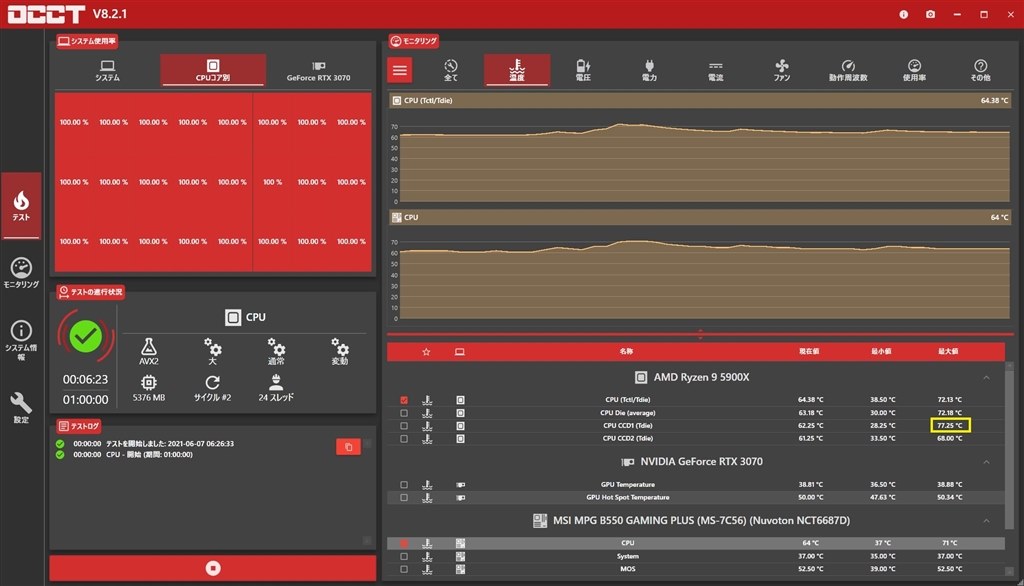Viewport: 1024px width, 586px height.
Task: Click thermometer icon in the System row
Action: click(427, 557)
